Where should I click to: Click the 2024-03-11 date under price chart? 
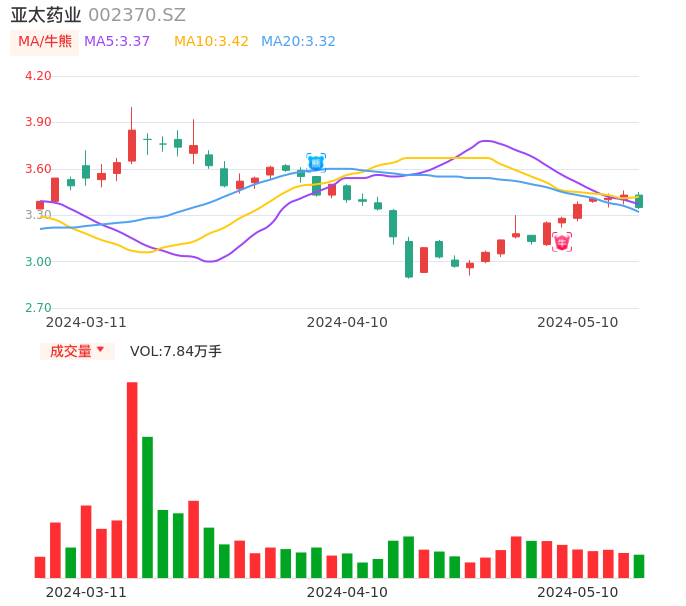(86, 322)
